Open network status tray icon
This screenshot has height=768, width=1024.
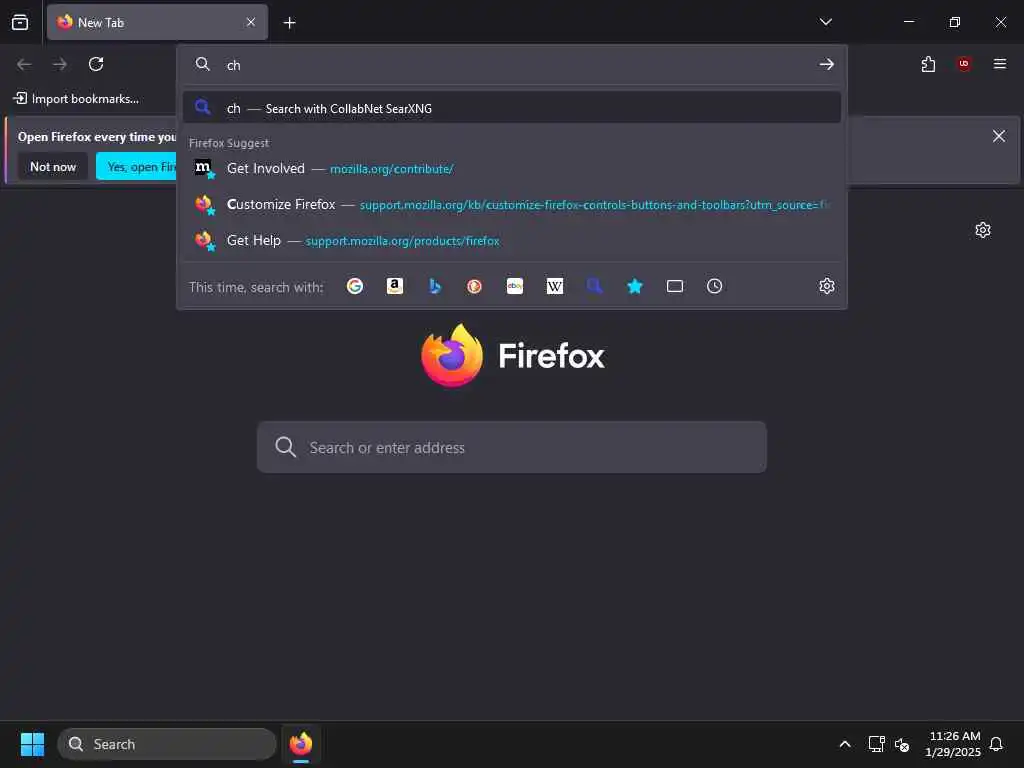pyautogui.click(x=876, y=744)
